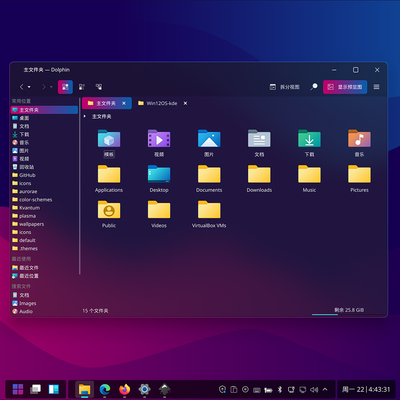Open system settings gear on taskbar
The height and width of the screenshot is (400, 400).
coord(144,389)
